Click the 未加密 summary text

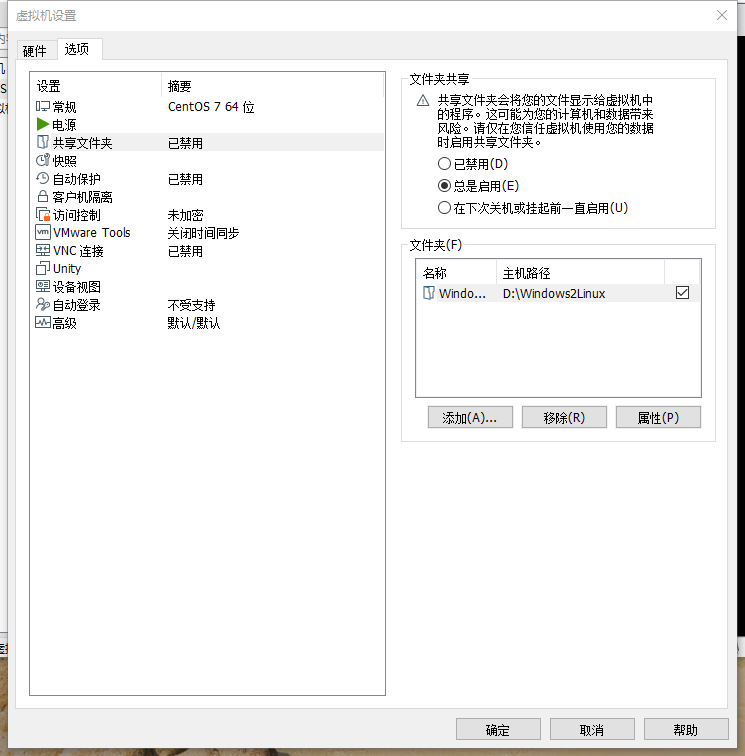pyautogui.click(x=185, y=215)
